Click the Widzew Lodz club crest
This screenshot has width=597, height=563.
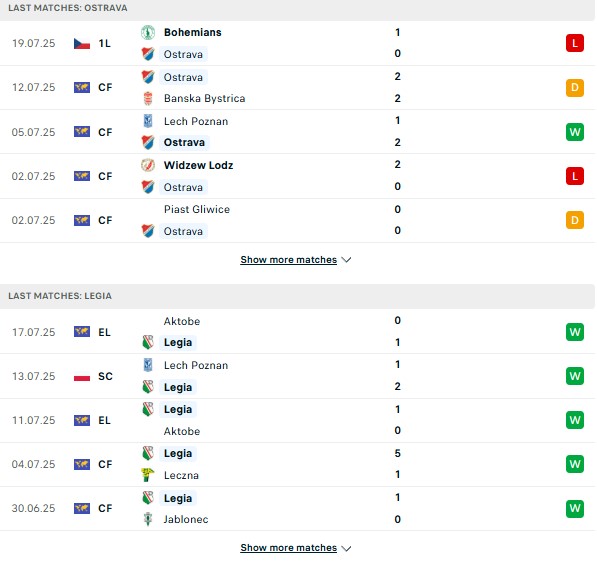click(x=148, y=165)
